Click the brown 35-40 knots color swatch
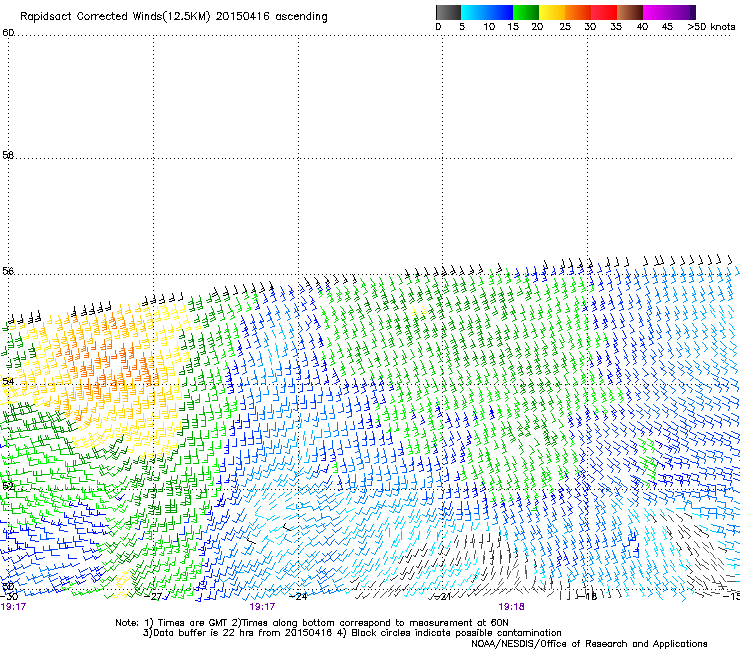Screen dimensions: 740x650 tap(630, 12)
